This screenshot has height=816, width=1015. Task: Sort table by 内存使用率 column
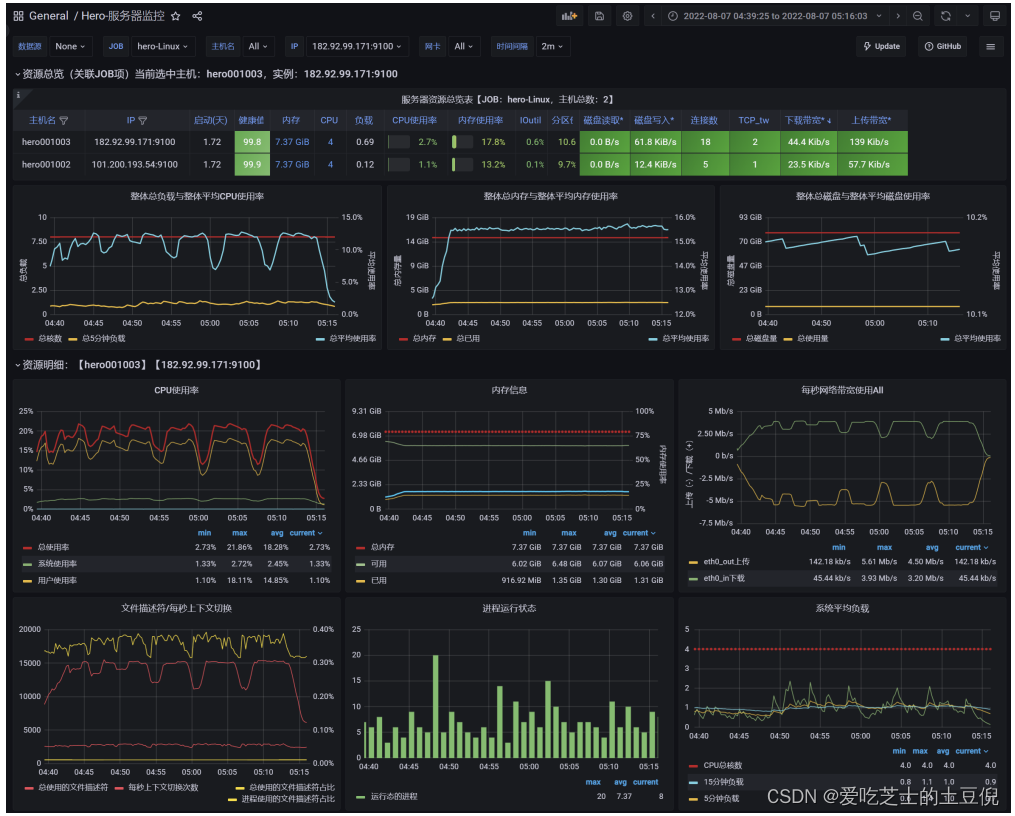click(480, 120)
